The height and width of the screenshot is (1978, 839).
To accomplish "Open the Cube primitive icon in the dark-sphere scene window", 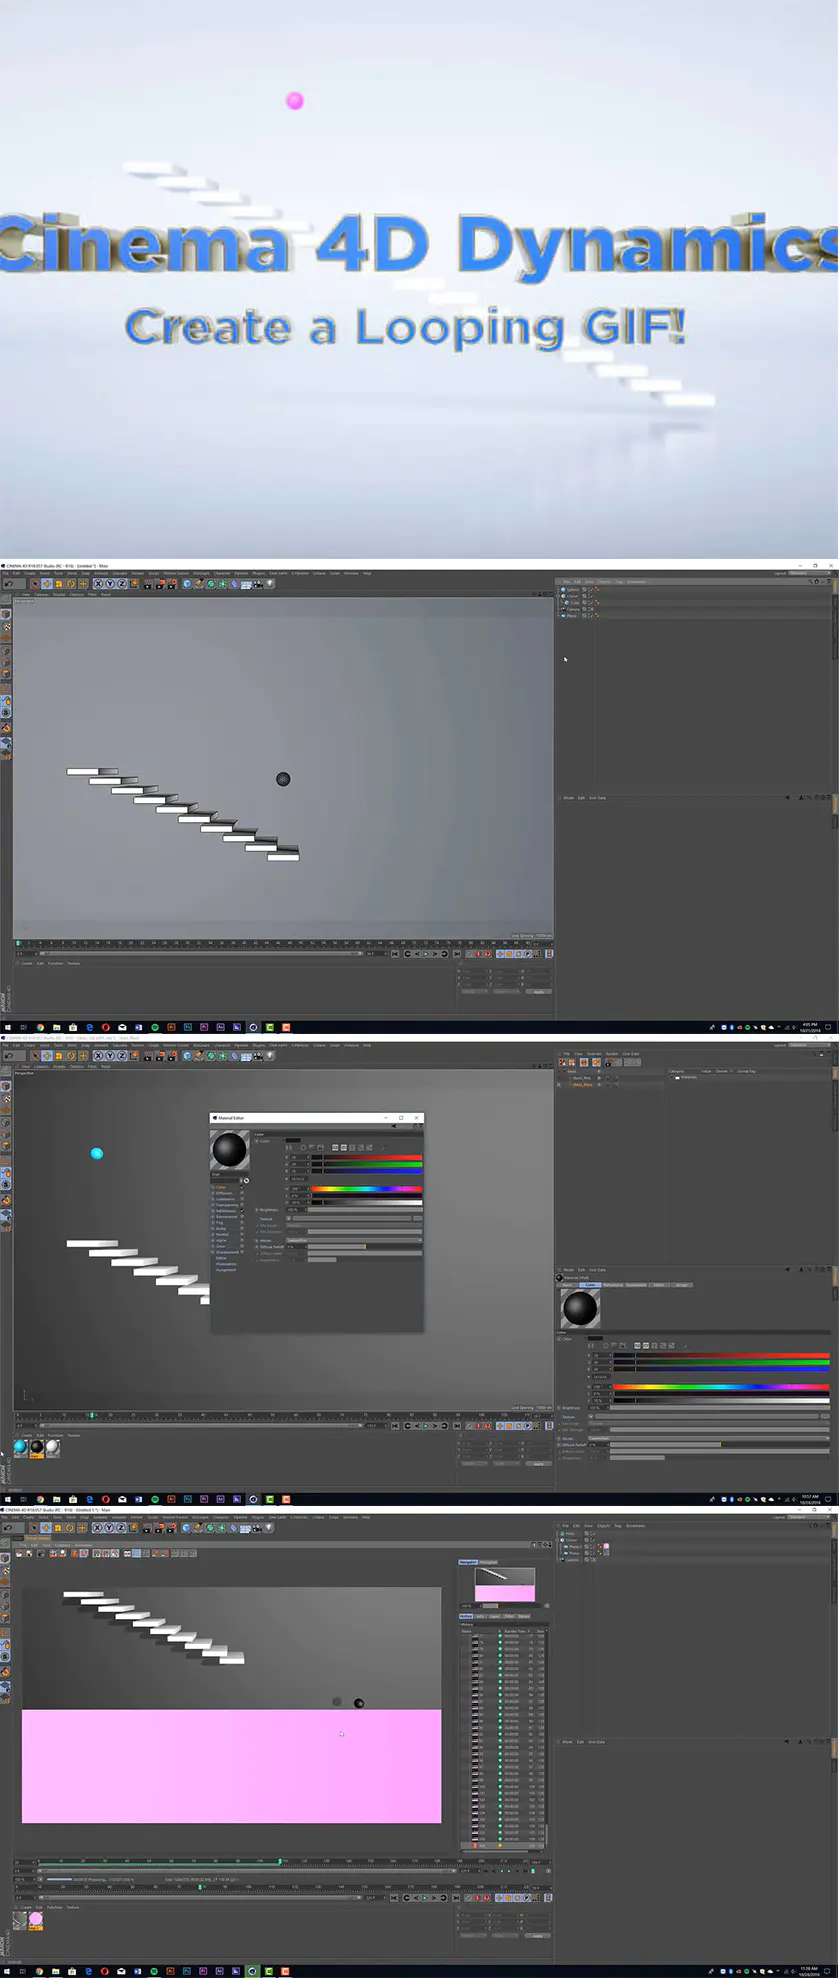I will (186, 583).
